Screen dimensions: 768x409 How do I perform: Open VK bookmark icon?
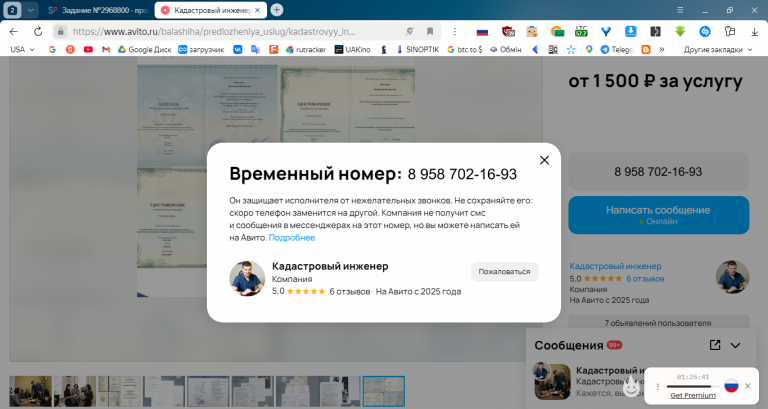tap(238, 49)
